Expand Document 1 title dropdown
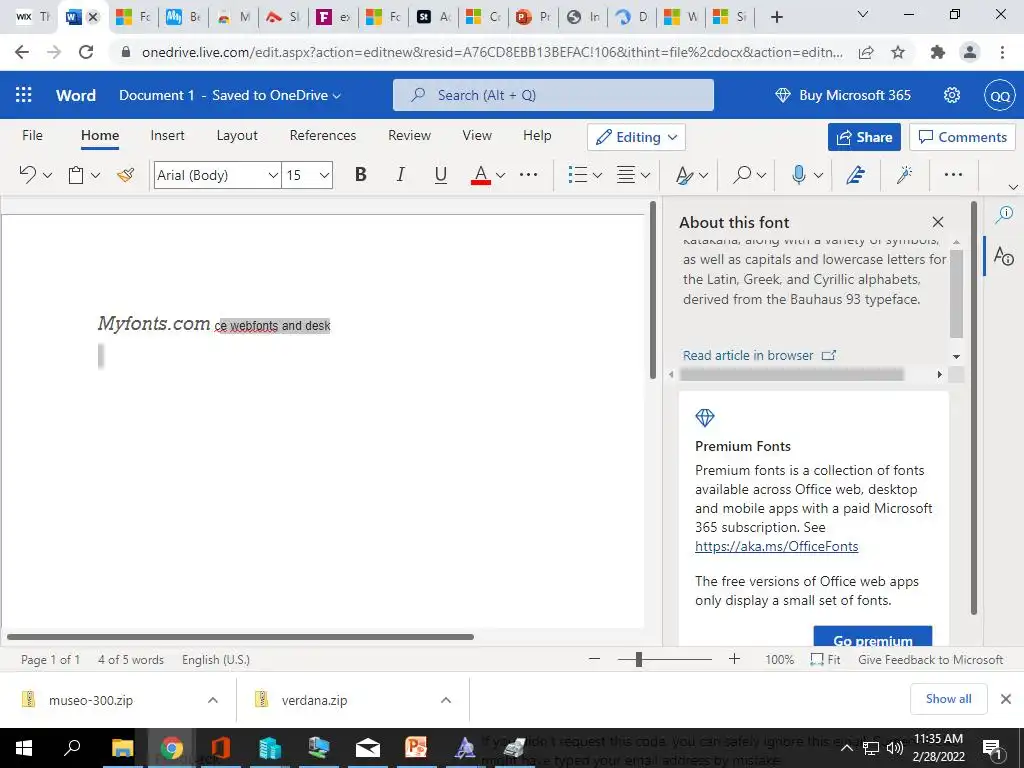Screen dimensions: 1024x768 pyautogui.click(x=336, y=96)
